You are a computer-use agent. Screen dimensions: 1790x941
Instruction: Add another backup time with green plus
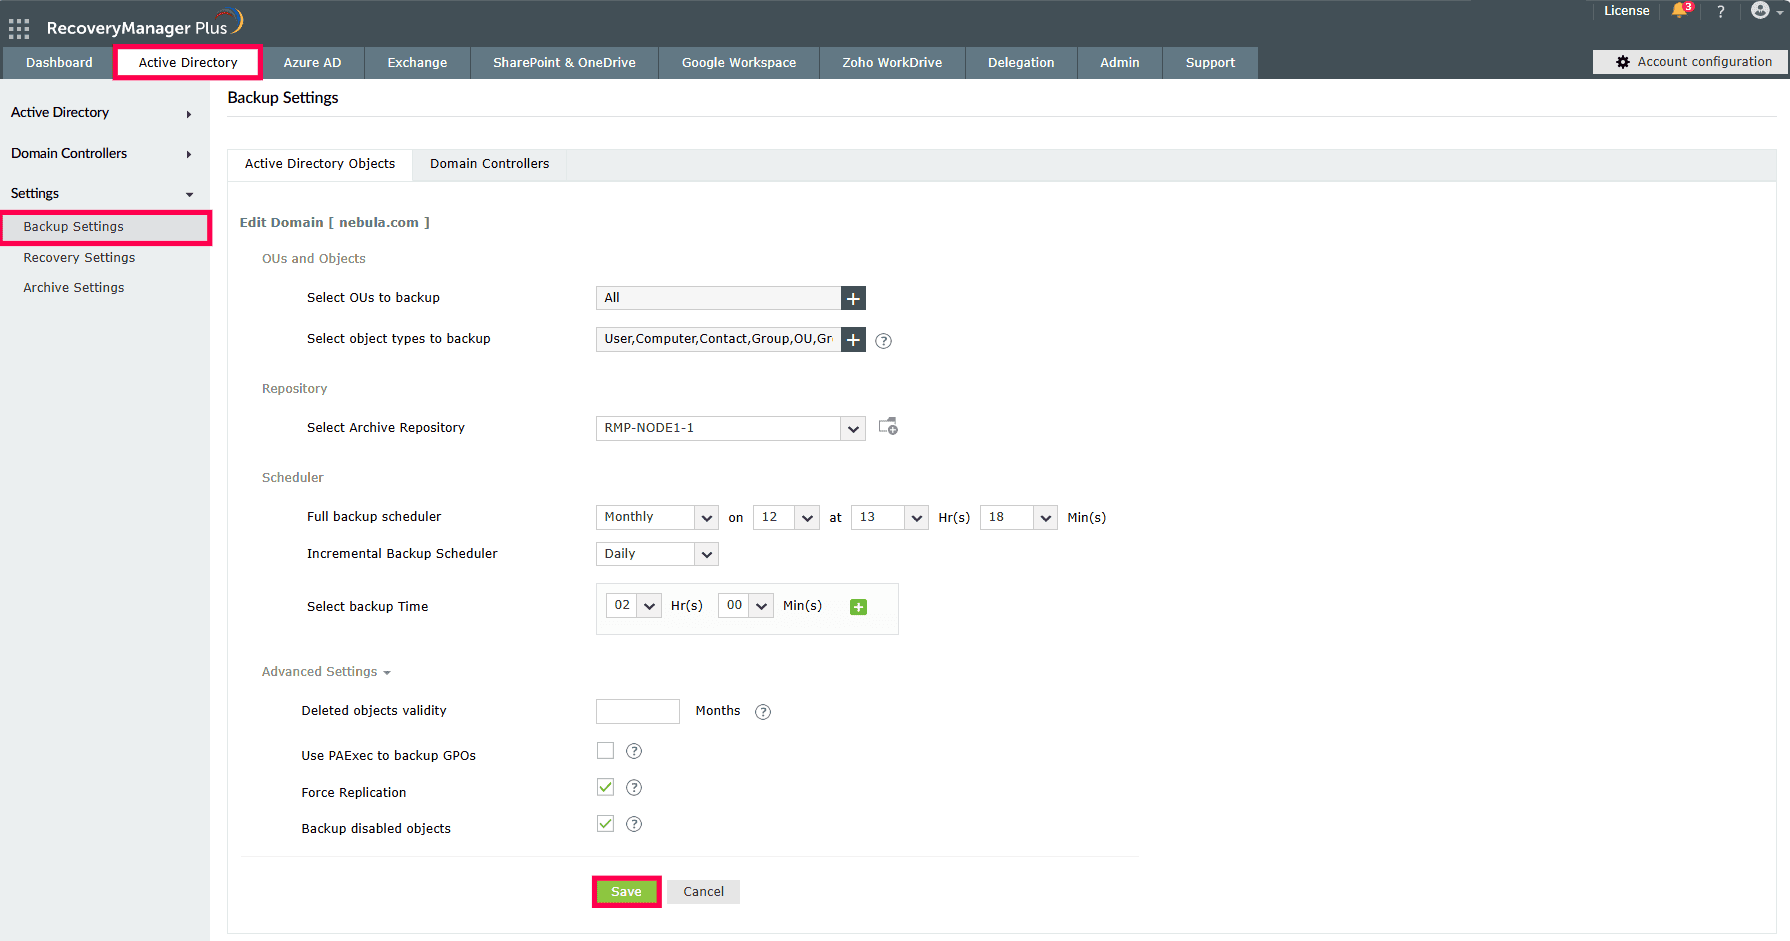click(x=858, y=607)
